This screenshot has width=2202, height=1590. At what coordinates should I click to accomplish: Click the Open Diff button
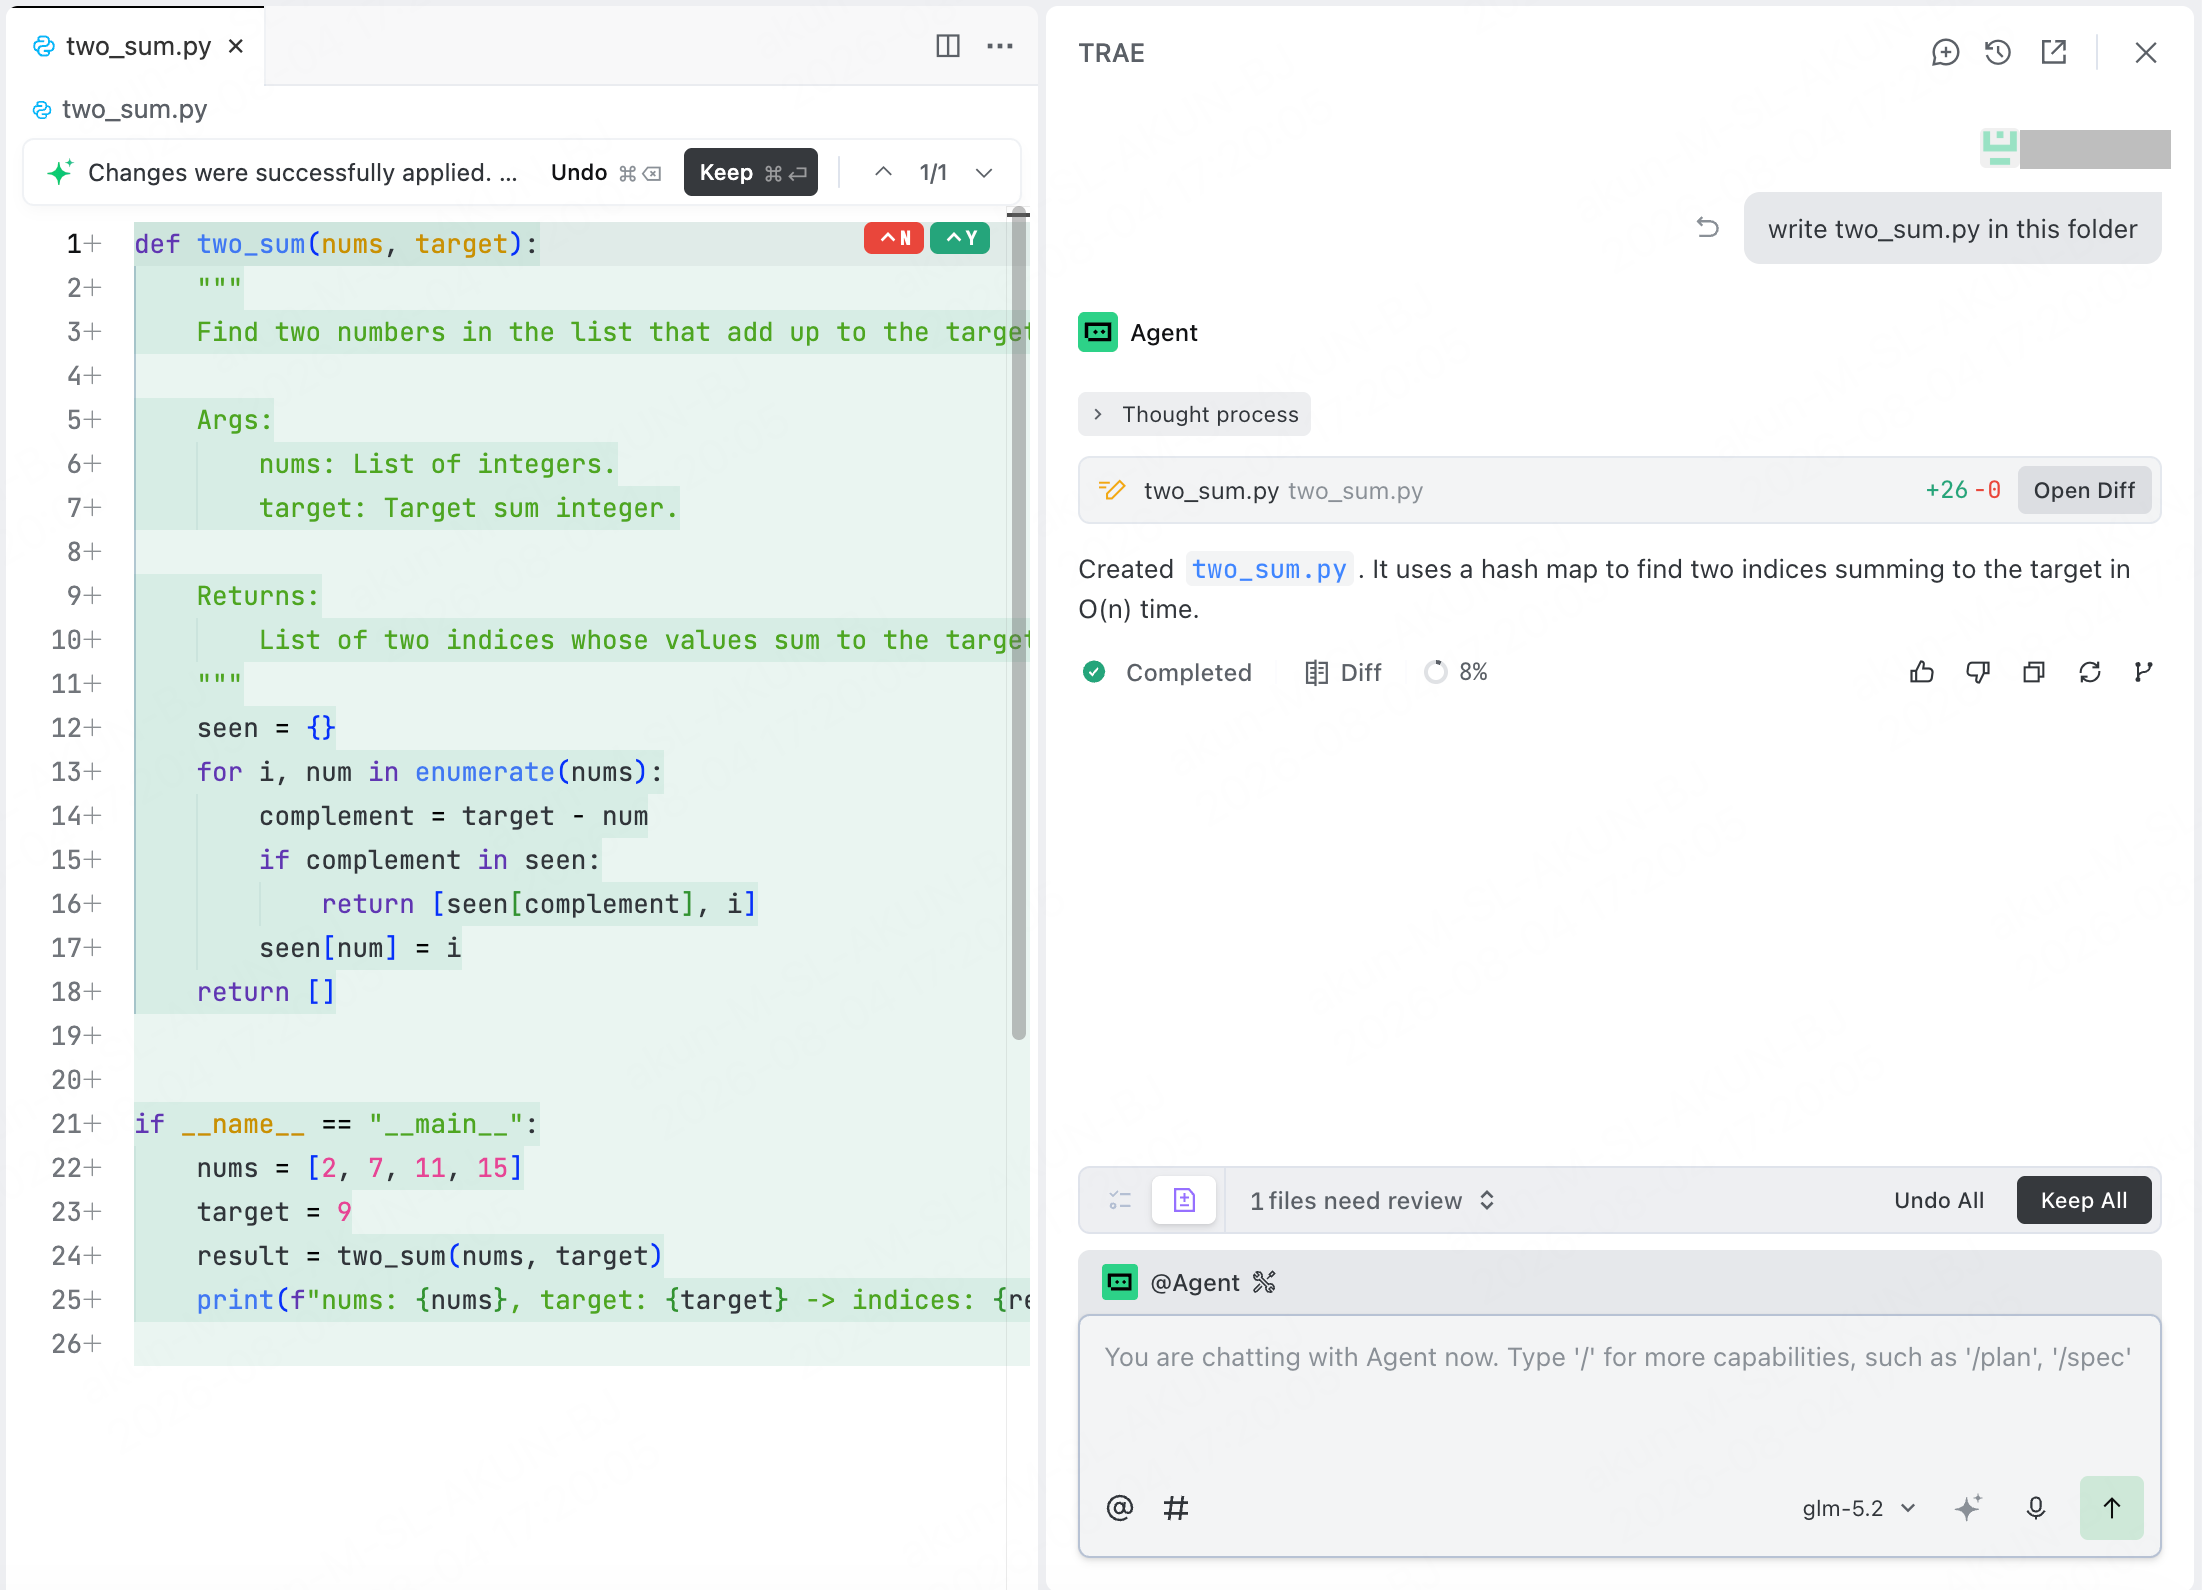(x=2084, y=490)
